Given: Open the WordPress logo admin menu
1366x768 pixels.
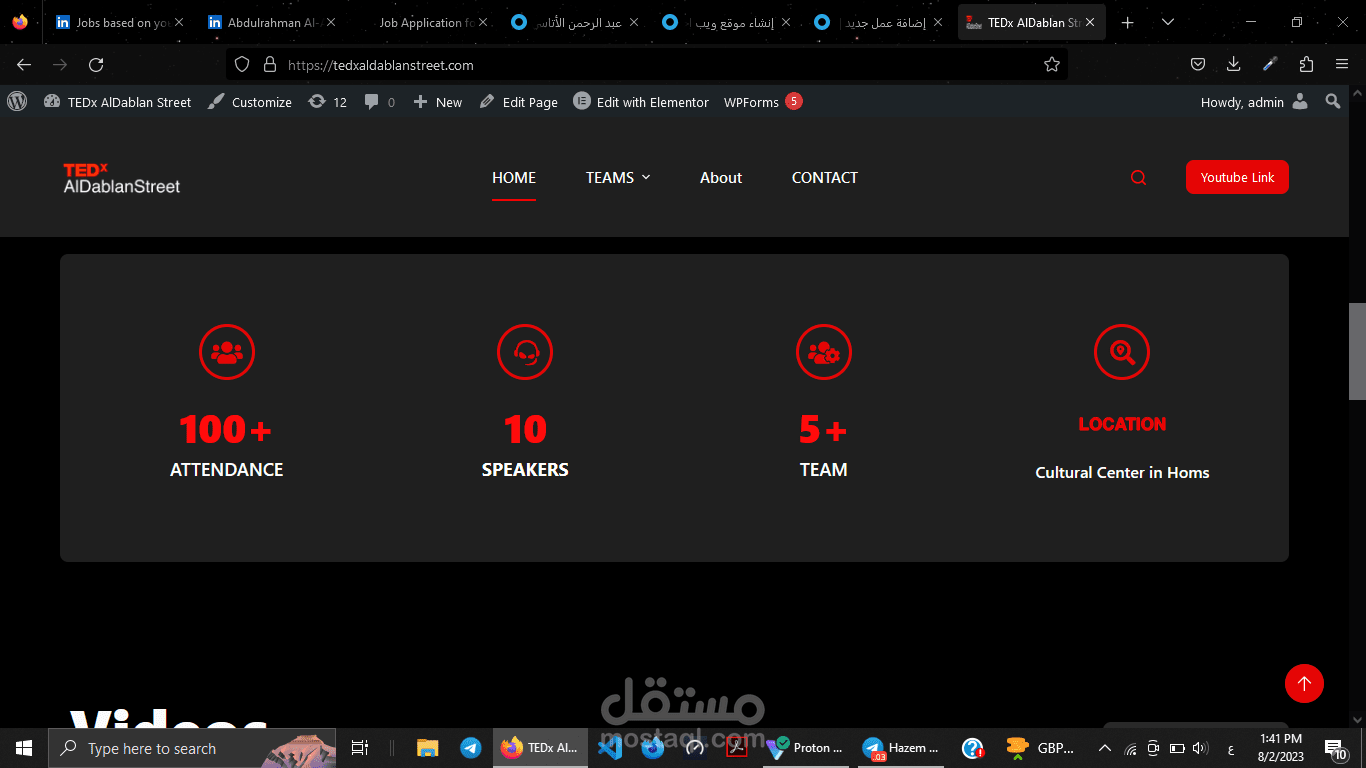Looking at the screenshot, I should pyautogui.click(x=17, y=101).
